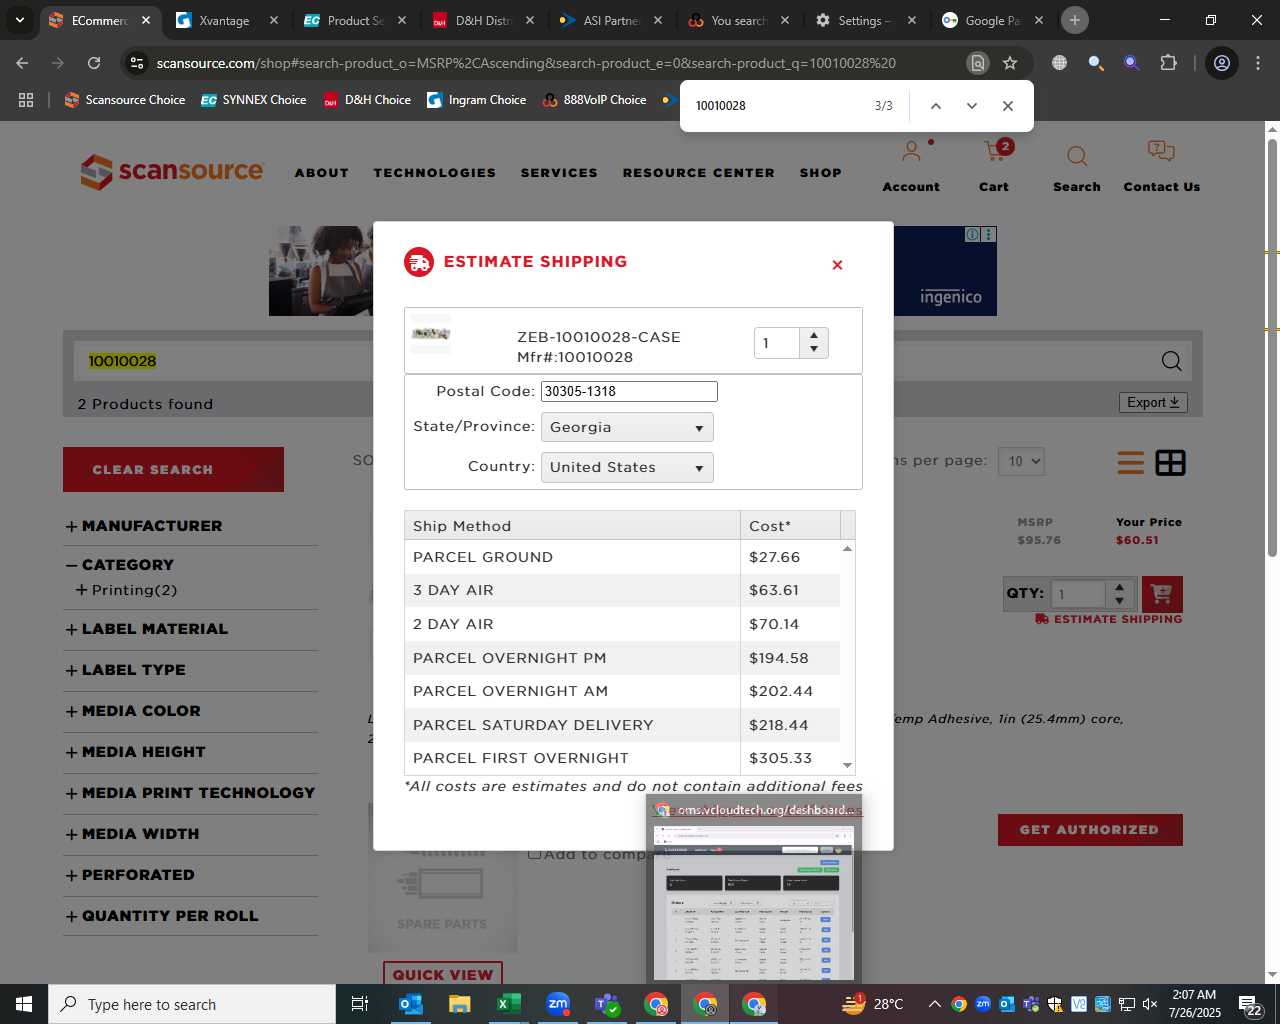This screenshot has height=1024, width=1280.
Task: Open the TECHNOLOGIES menu
Action: (434, 173)
